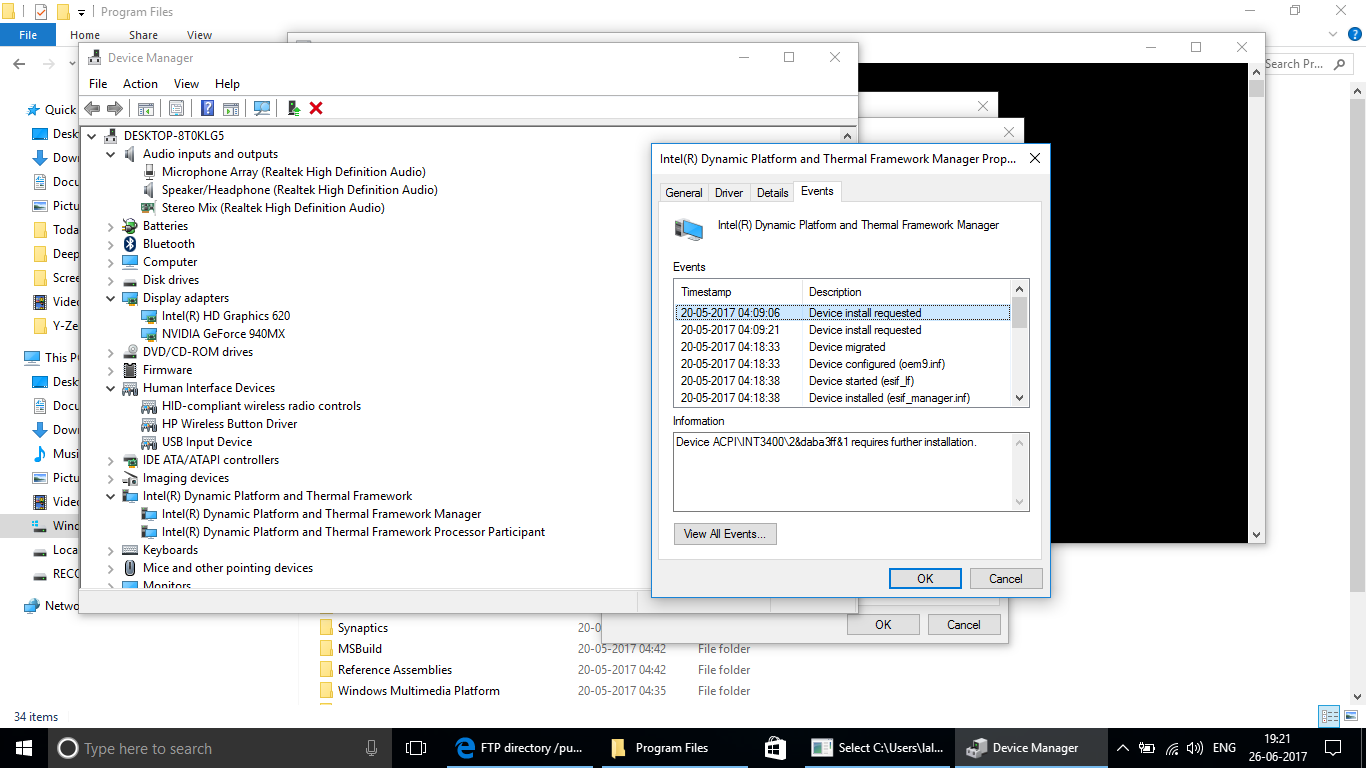
Task: Click the blue File button in Explorer
Action: coord(28,35)
